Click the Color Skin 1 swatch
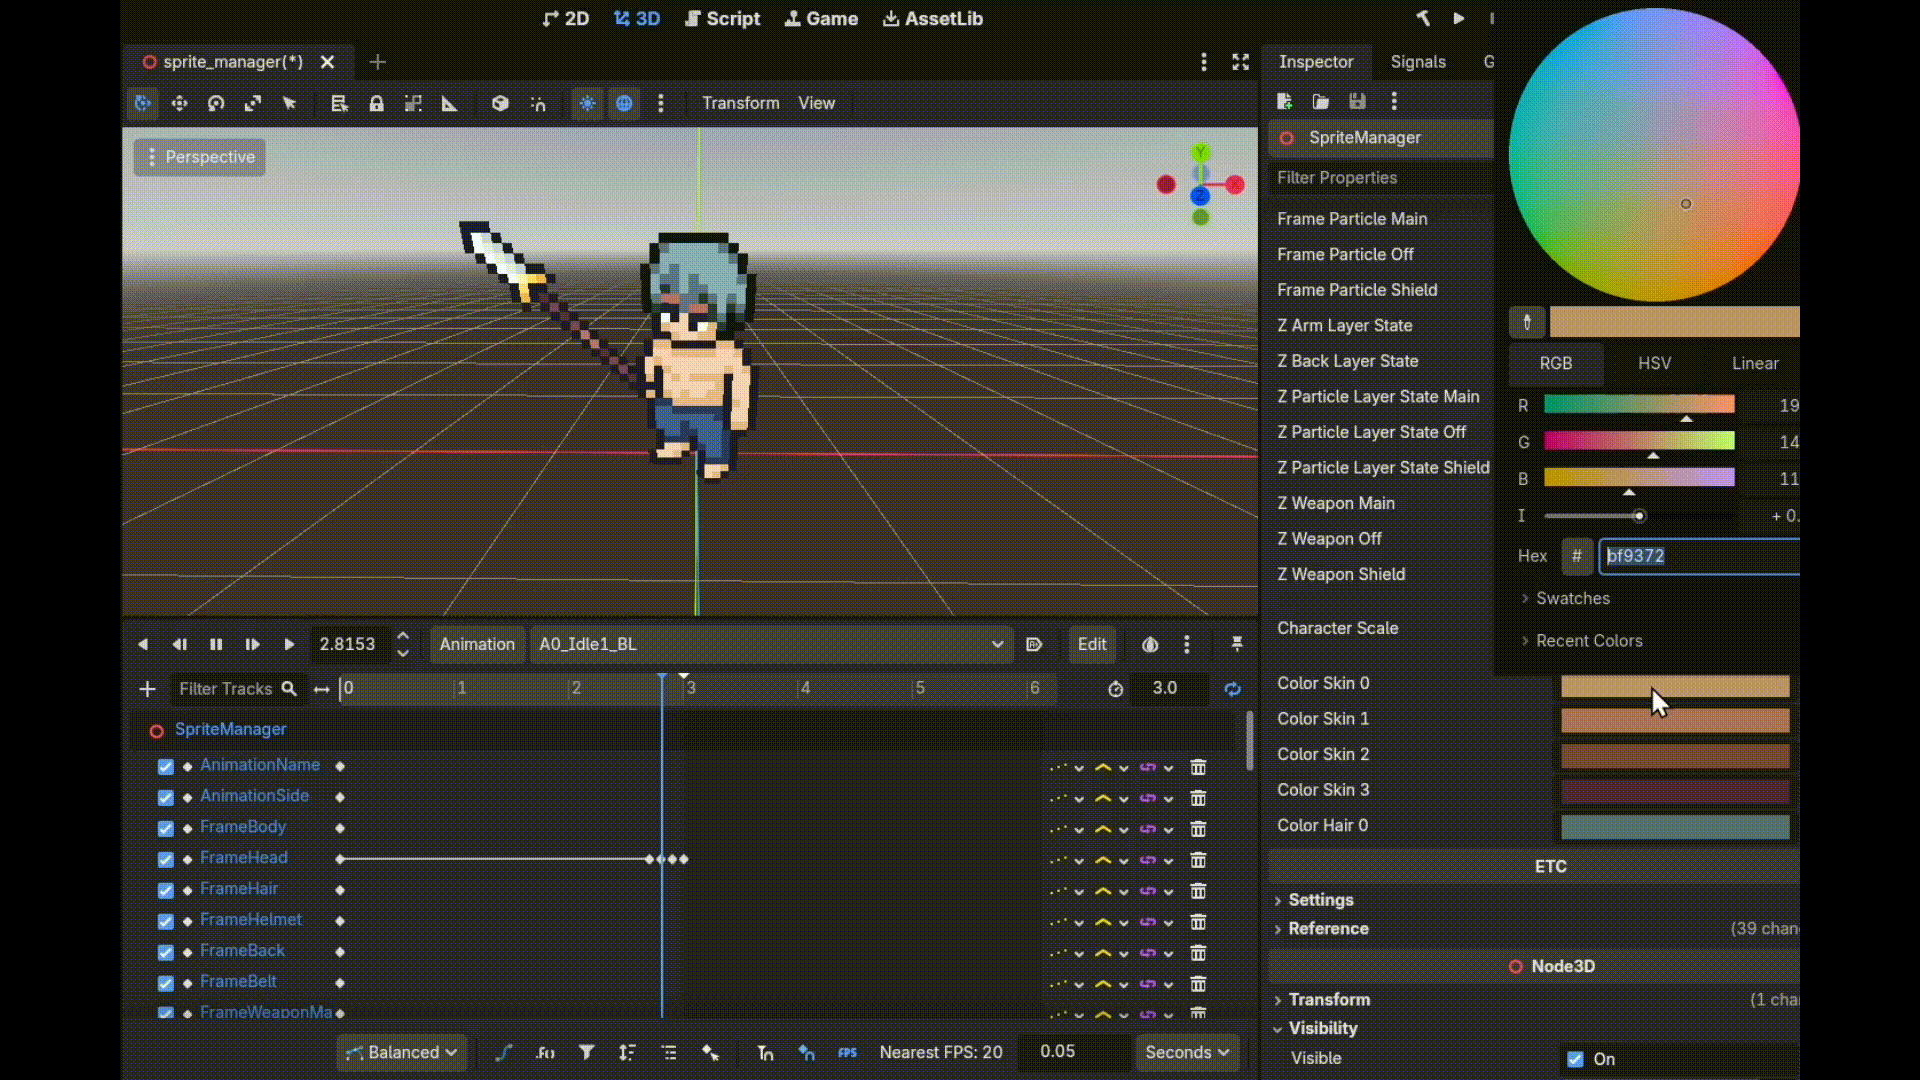This screenshot has height=1080, width=1920. pos(1675,720)
